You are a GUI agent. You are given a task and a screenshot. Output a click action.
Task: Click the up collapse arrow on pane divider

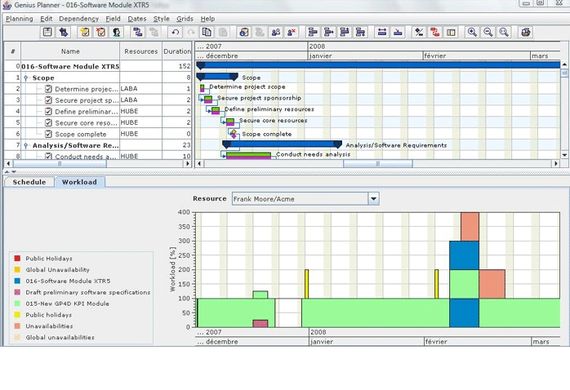click(x=7, y=172)
